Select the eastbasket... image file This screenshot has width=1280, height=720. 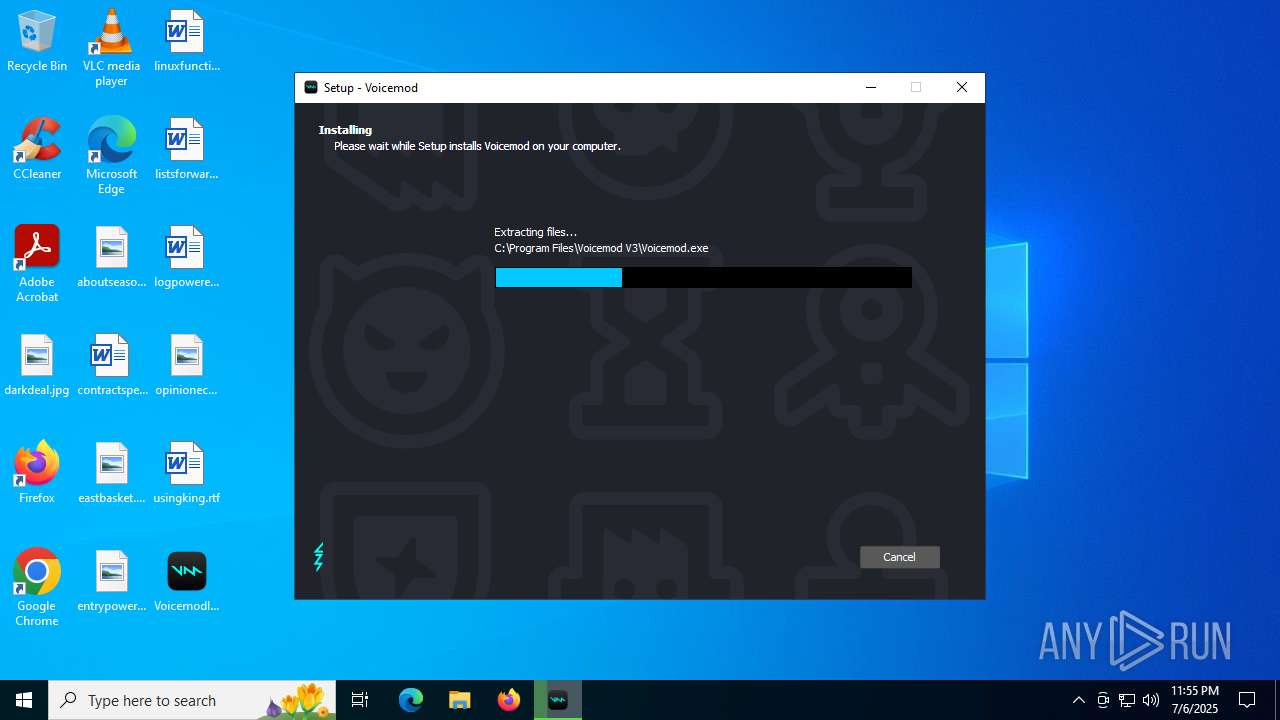[111, 474]
